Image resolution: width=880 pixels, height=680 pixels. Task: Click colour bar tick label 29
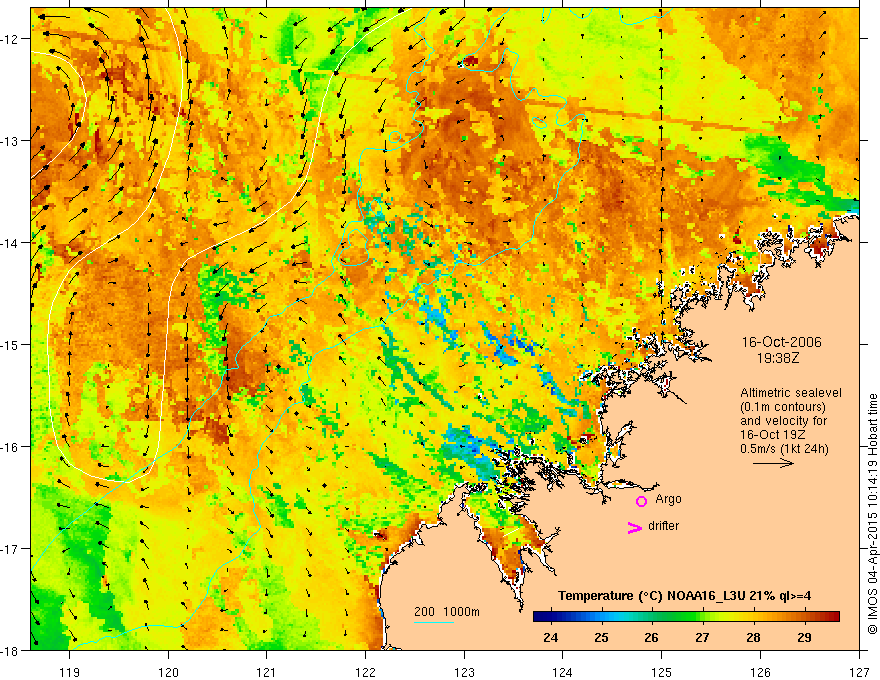[804, 637]
